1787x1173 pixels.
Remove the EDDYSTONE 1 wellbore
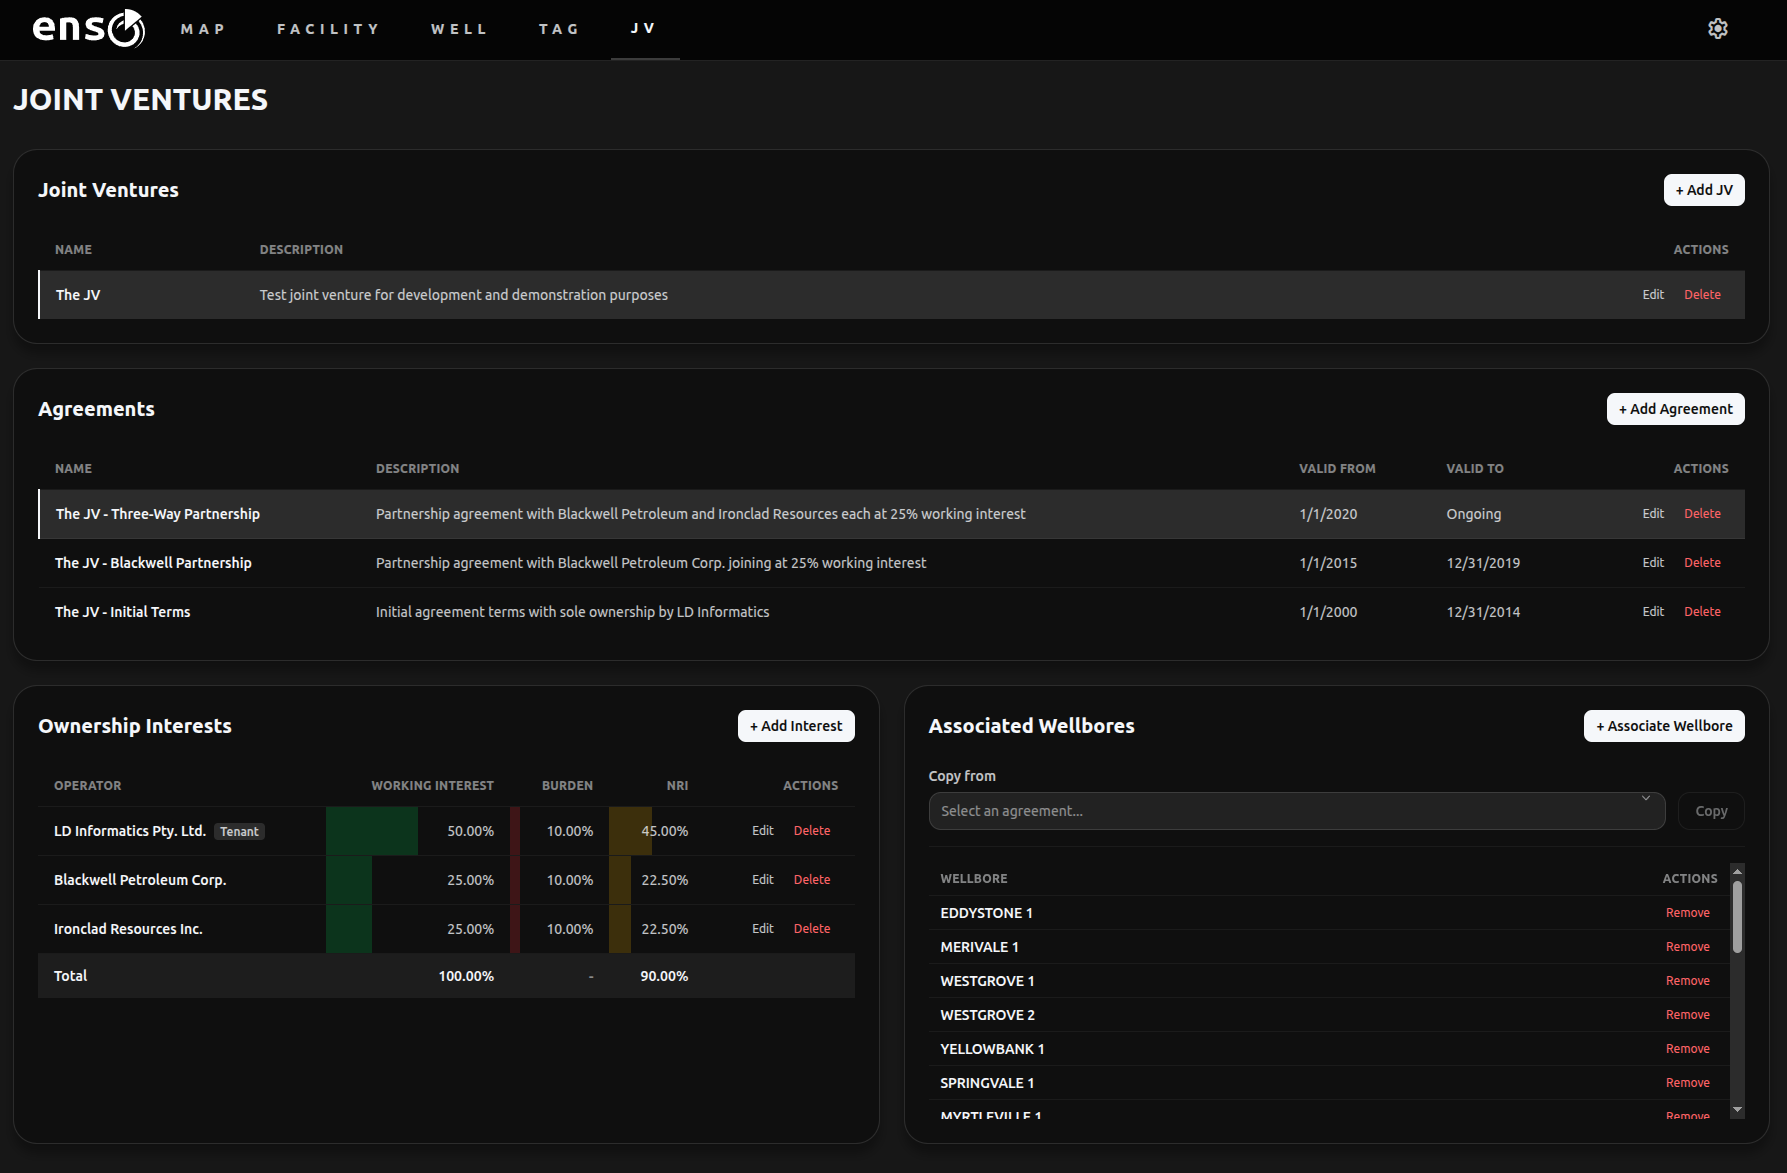pyautogui.click(x=1688, y=913)
